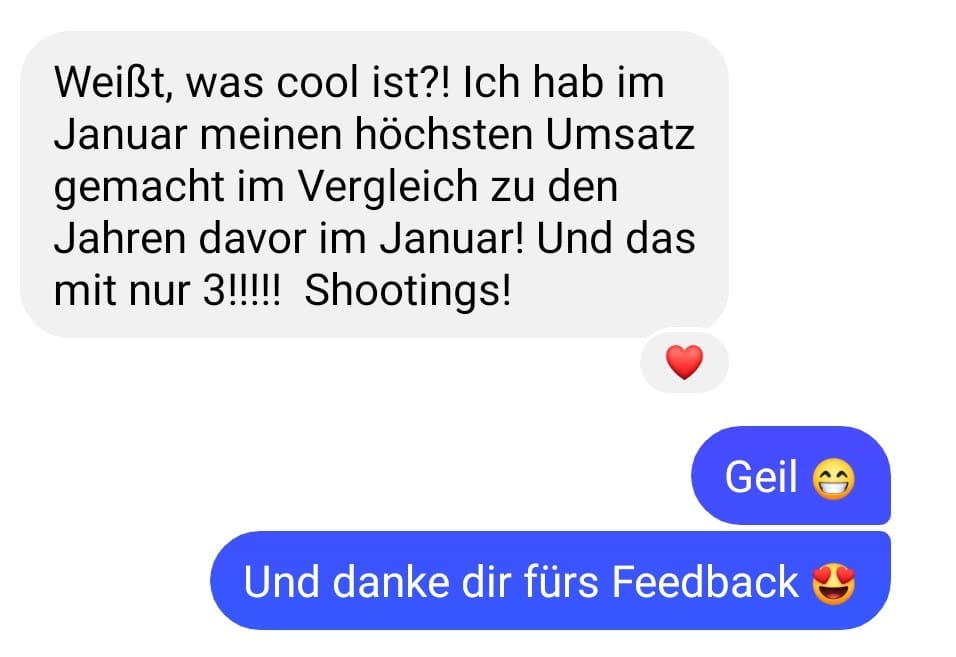Tap the red heart reaction
The width and height of the screenshot is (956, 657).
point(684,362)
